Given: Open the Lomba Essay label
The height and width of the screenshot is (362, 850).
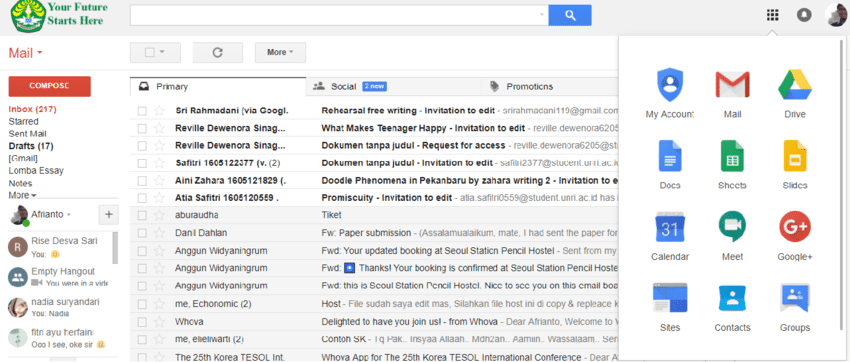Looking at the screenshot, I should pos(36,171).
